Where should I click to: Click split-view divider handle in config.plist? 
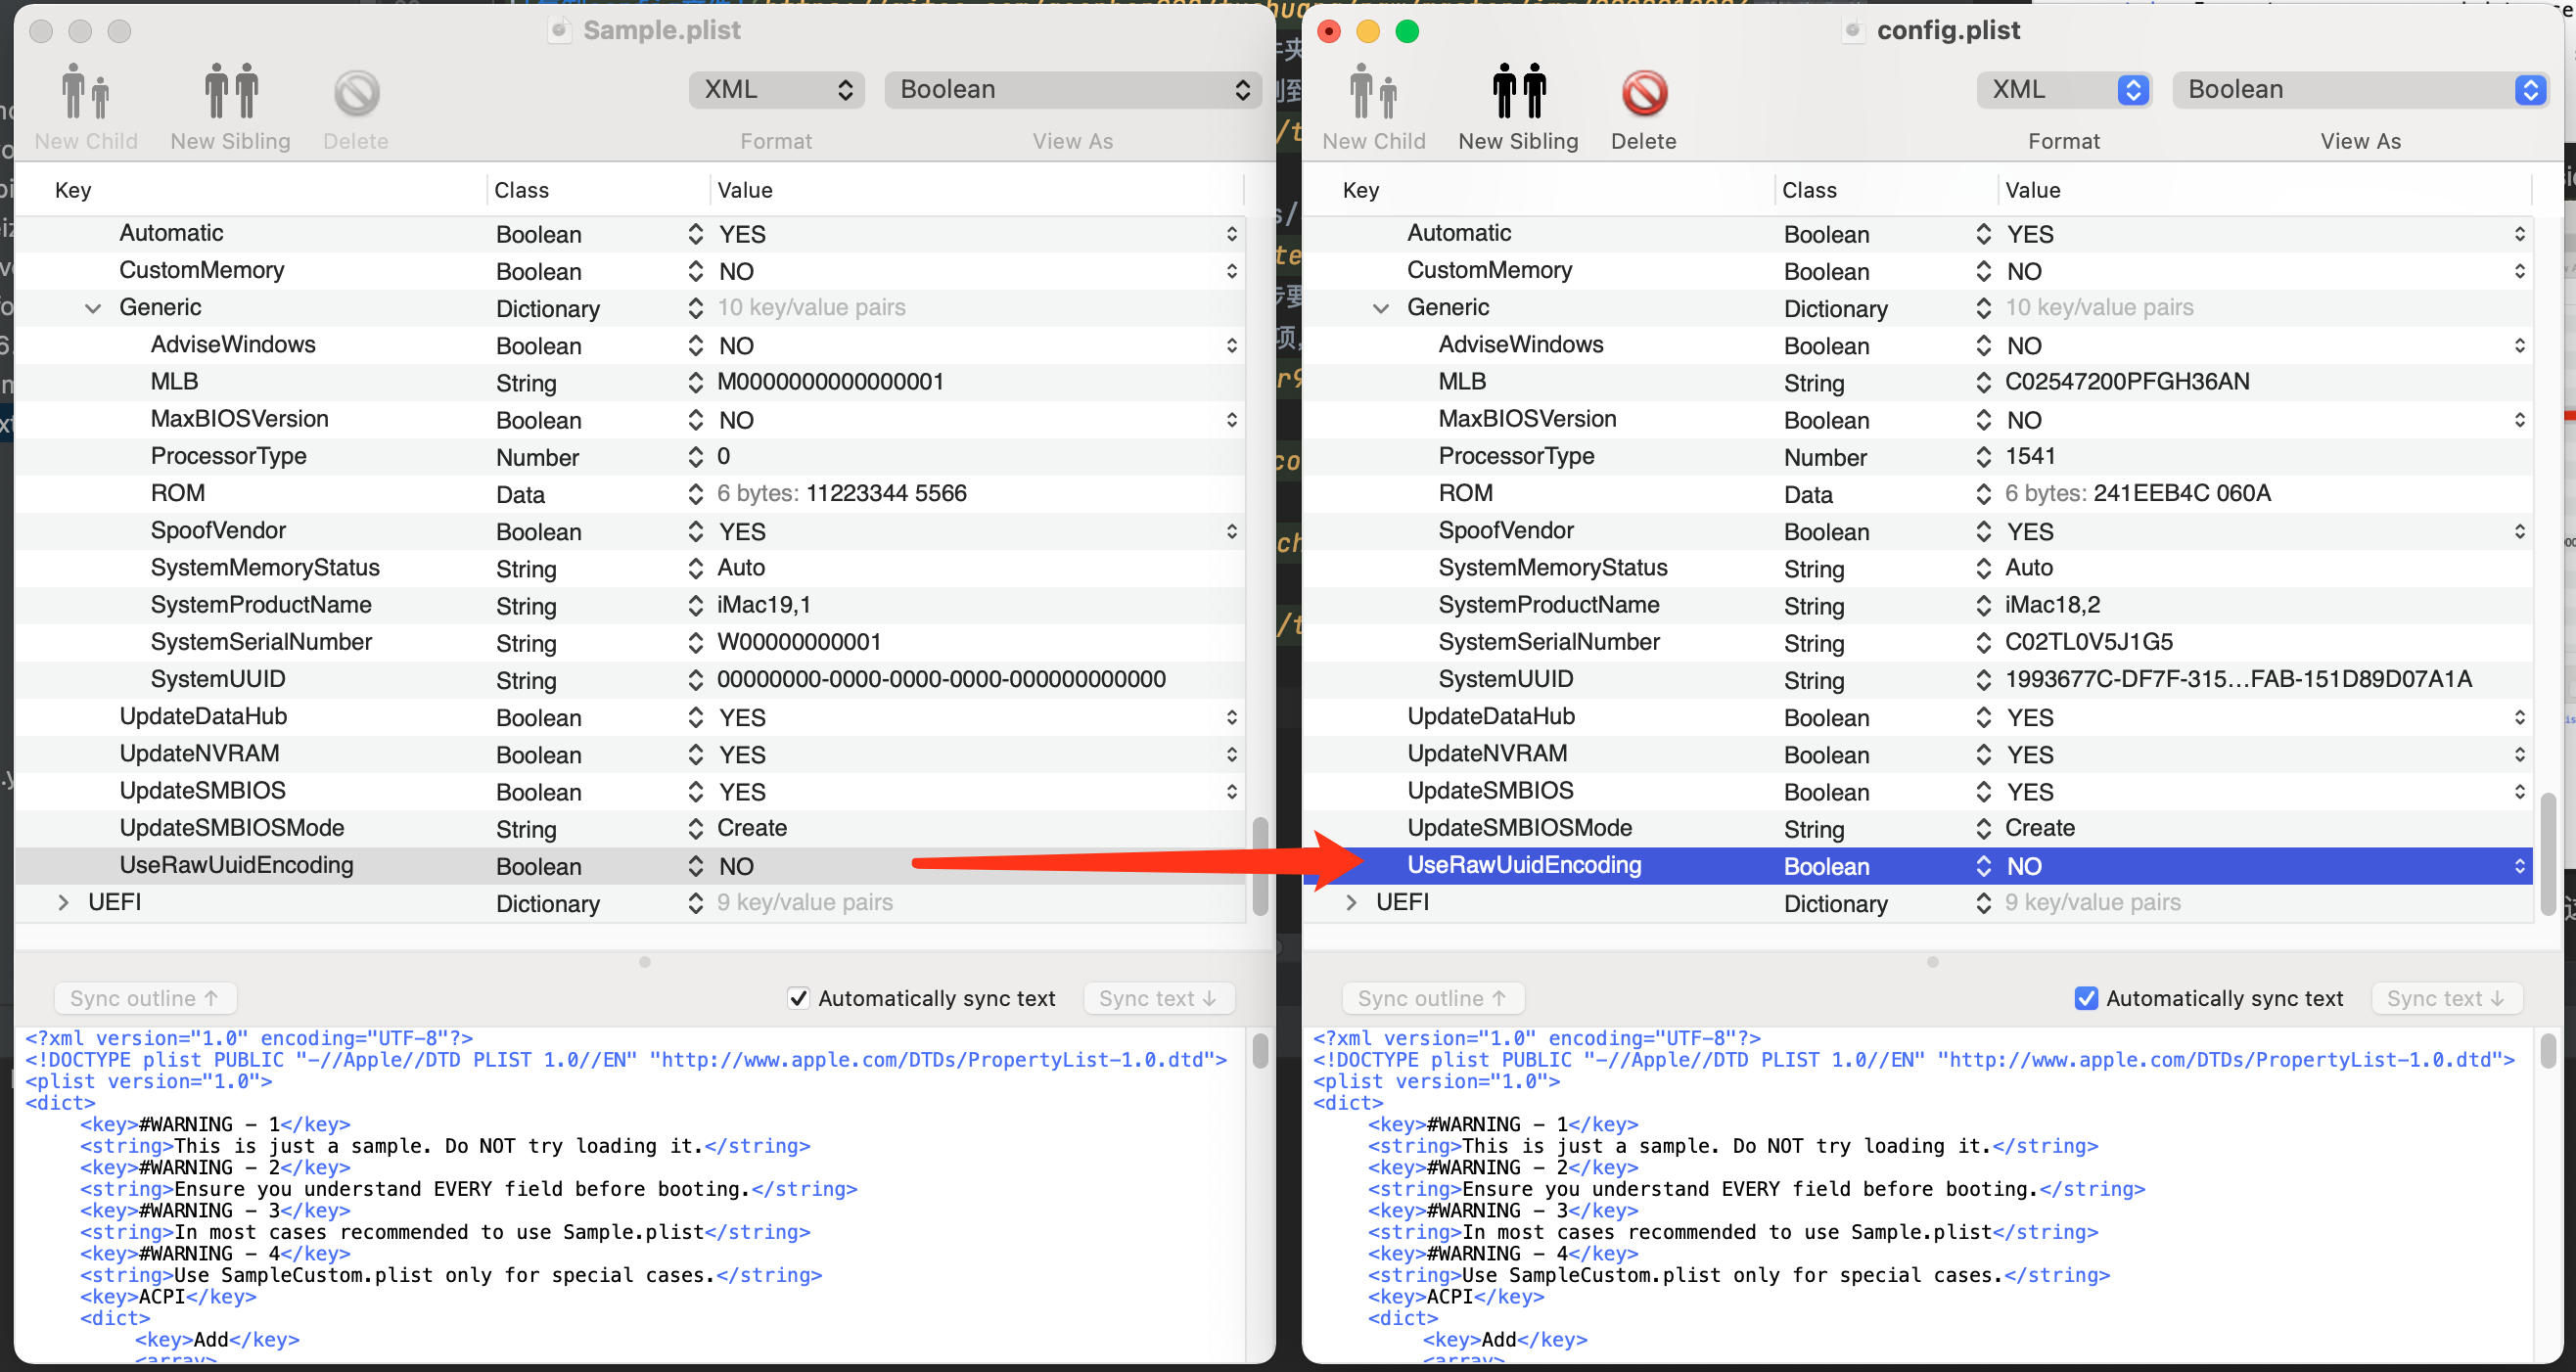(1932, 962)
